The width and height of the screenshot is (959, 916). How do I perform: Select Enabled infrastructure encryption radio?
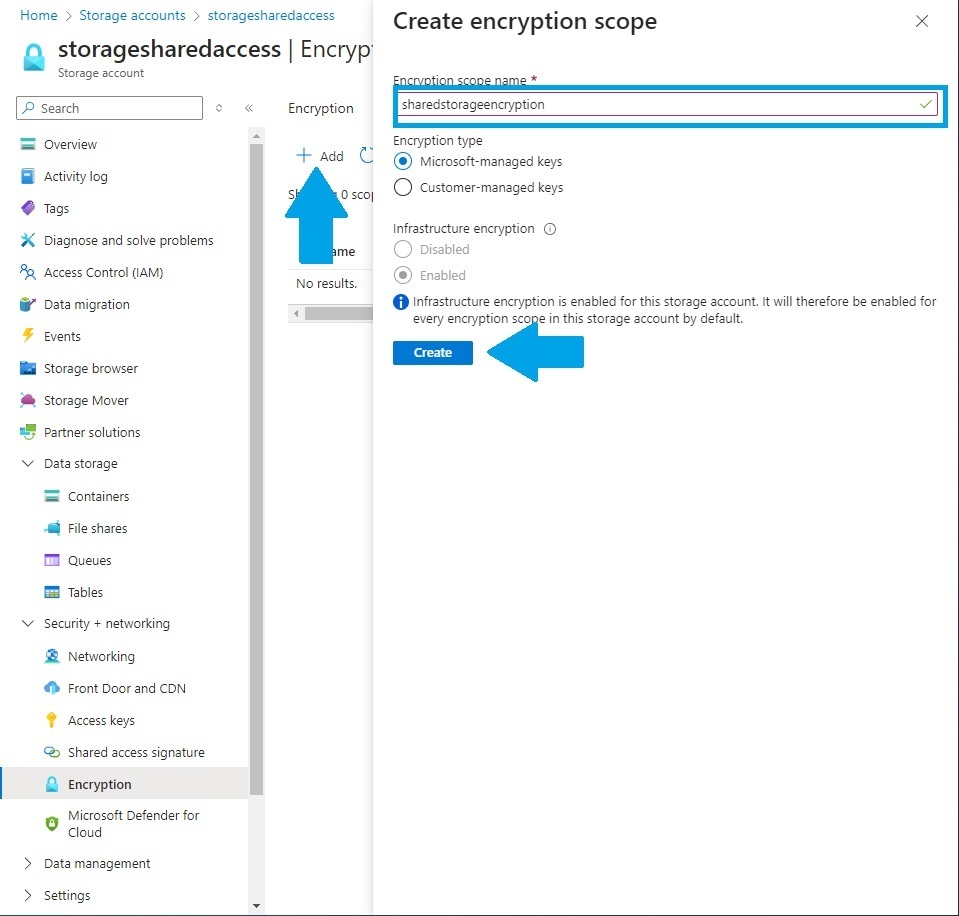(402, 275)
